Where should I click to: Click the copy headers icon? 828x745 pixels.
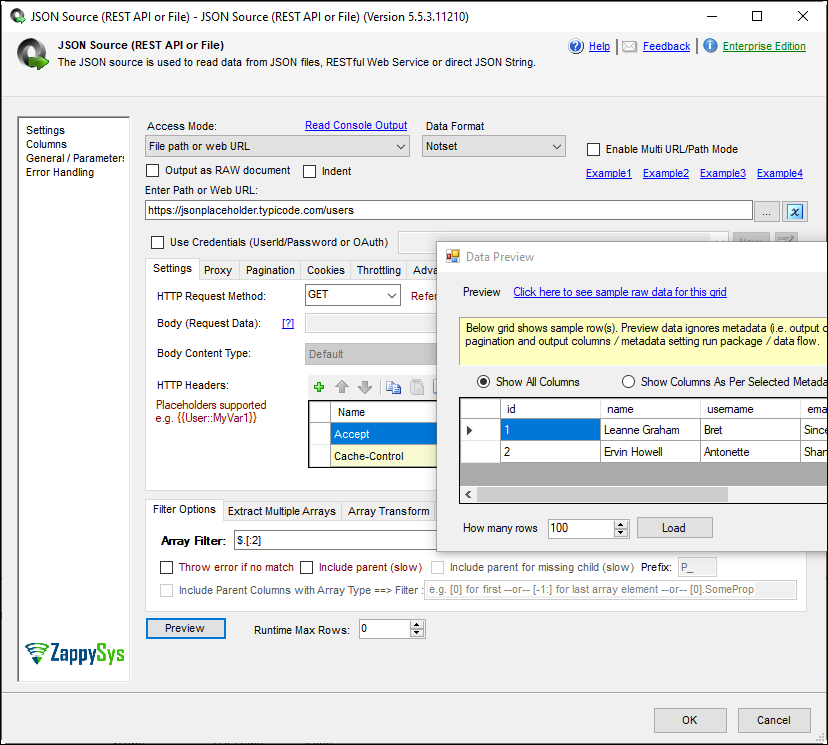[393, 387]
